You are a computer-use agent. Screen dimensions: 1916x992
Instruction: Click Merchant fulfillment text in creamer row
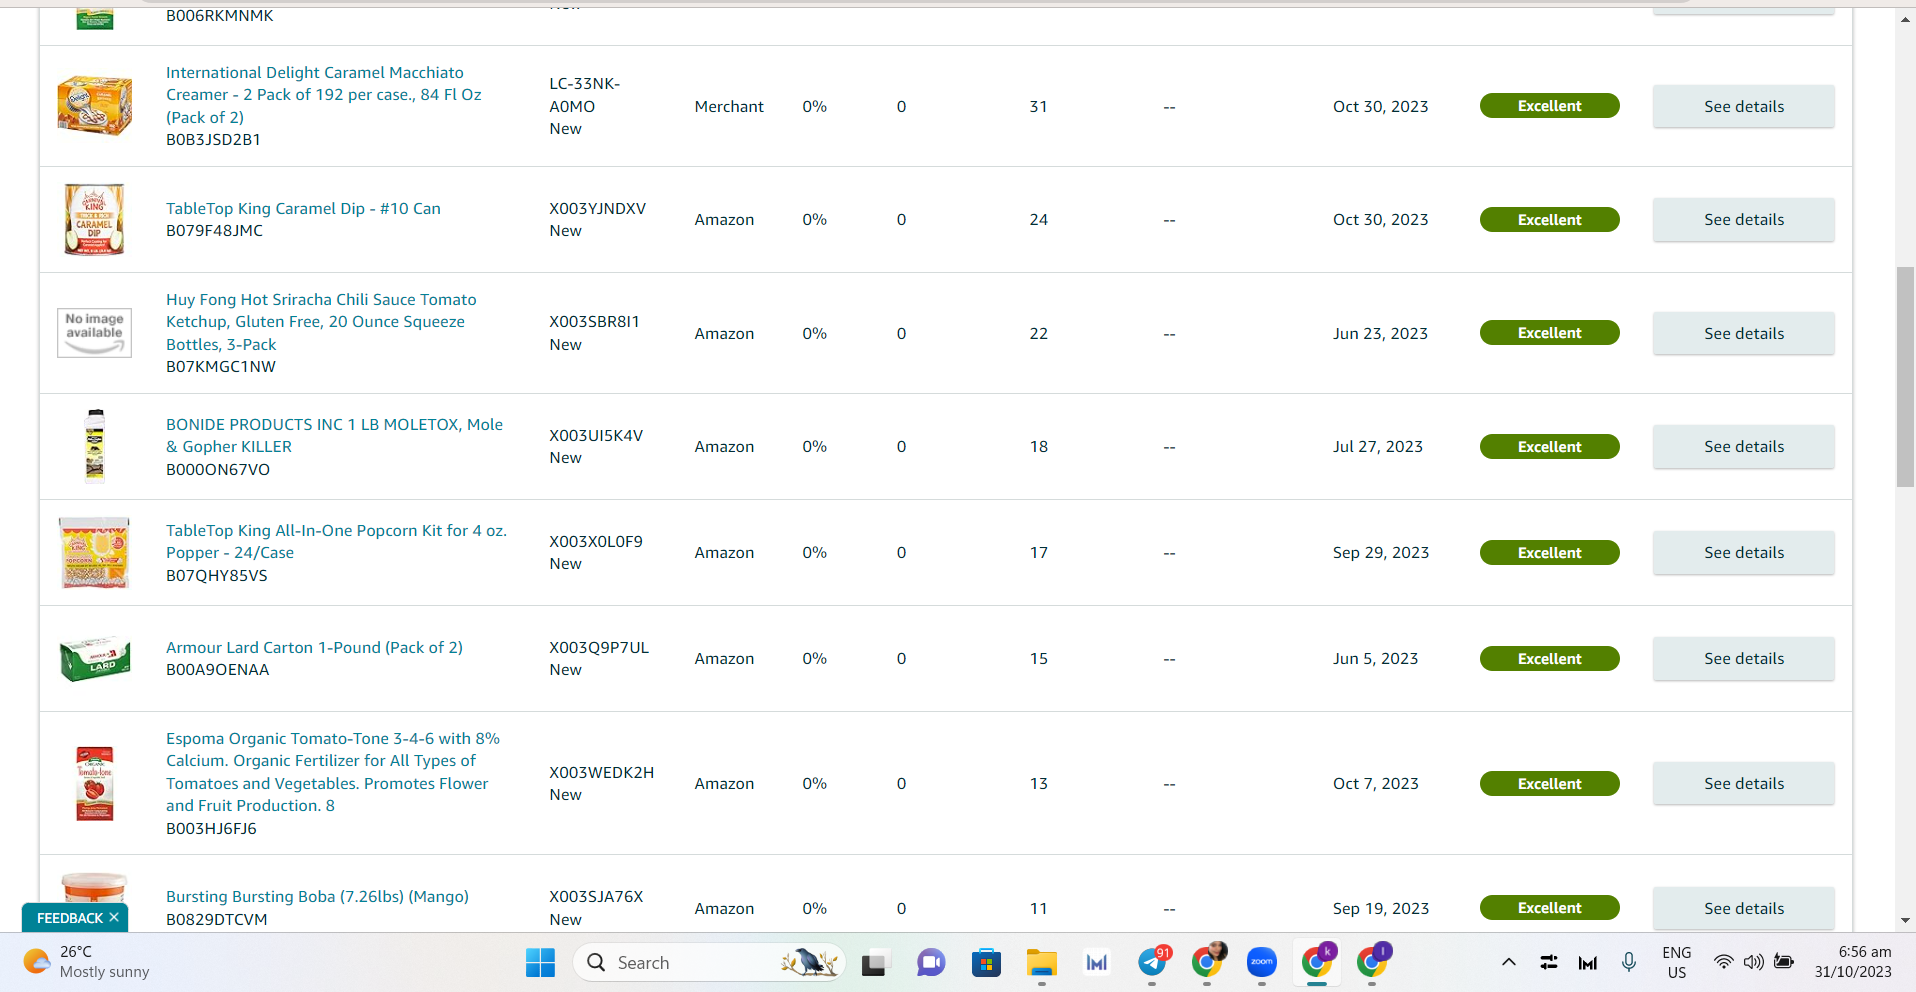coord(729,106)
